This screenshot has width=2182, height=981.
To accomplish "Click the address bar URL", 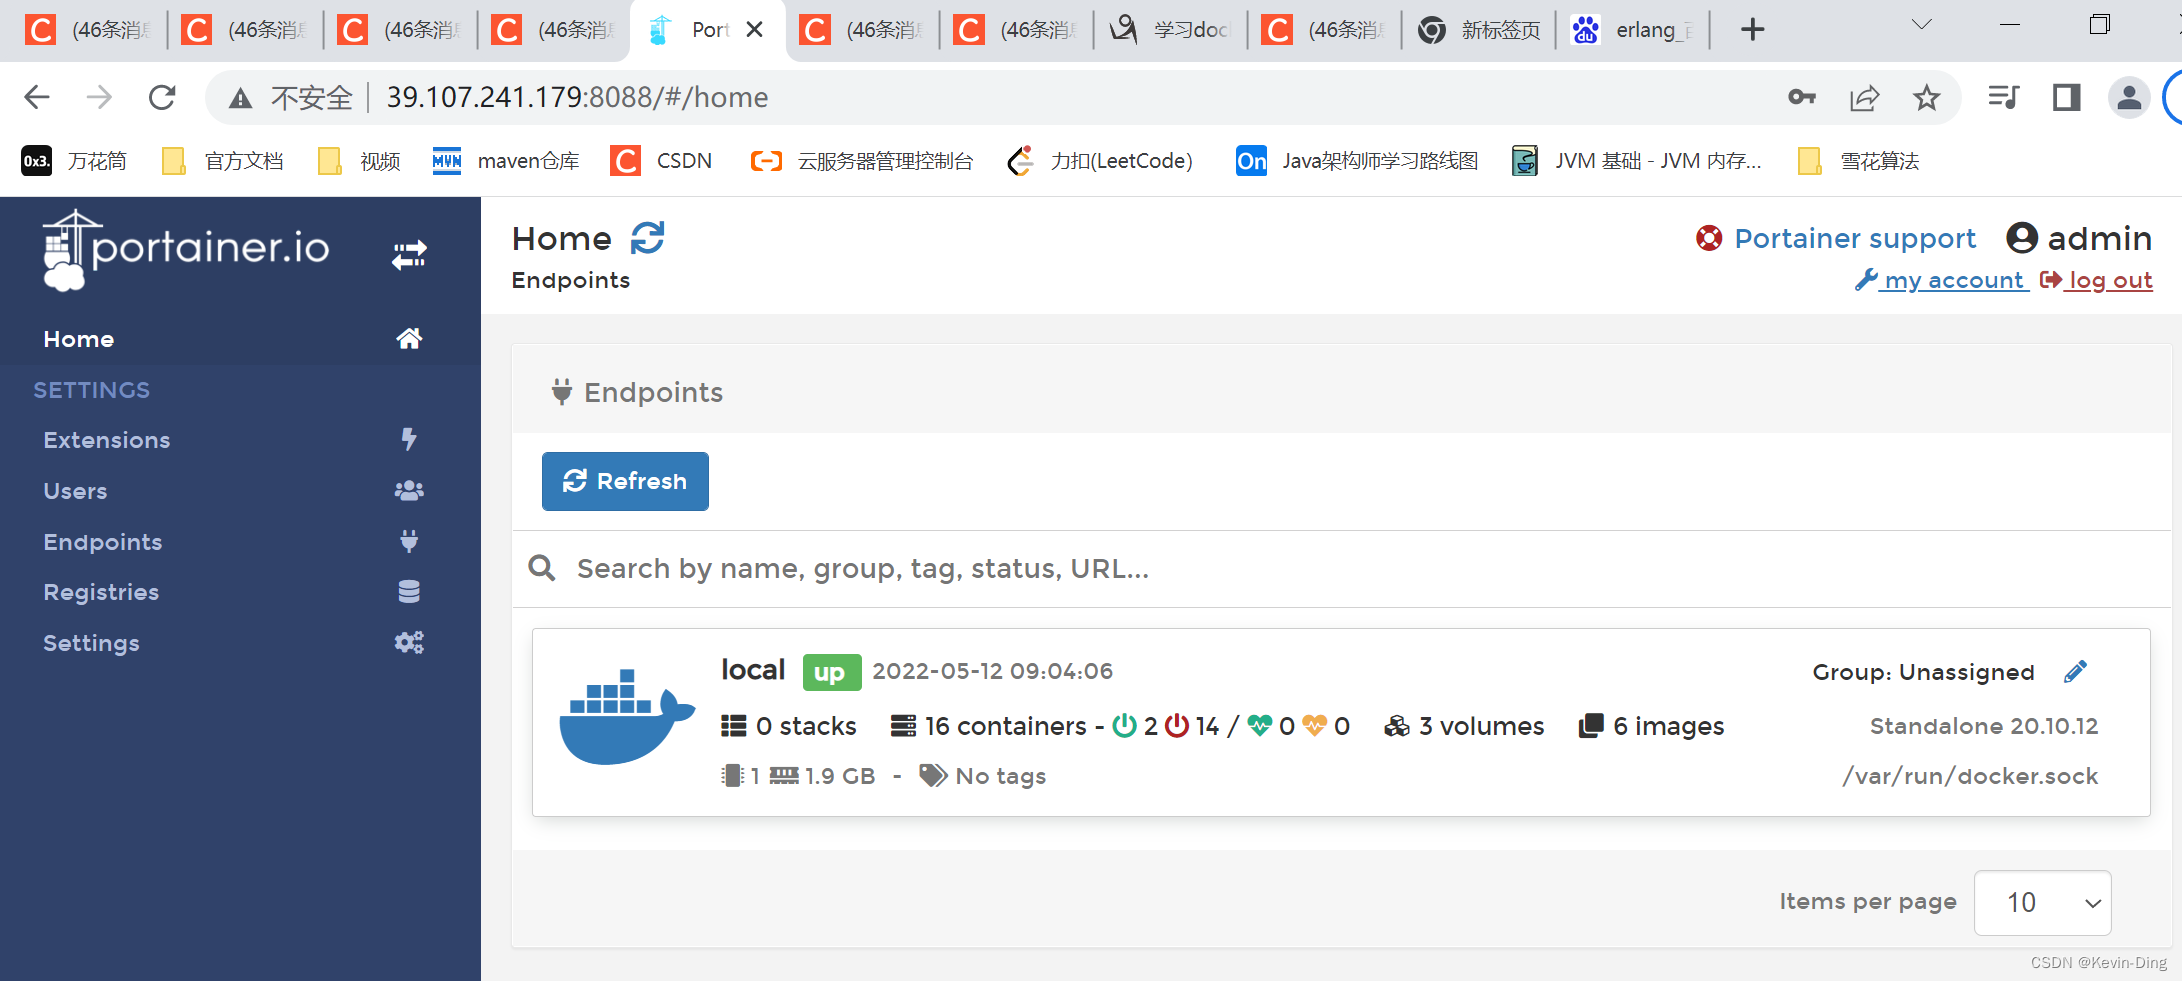I will [577, 97].
